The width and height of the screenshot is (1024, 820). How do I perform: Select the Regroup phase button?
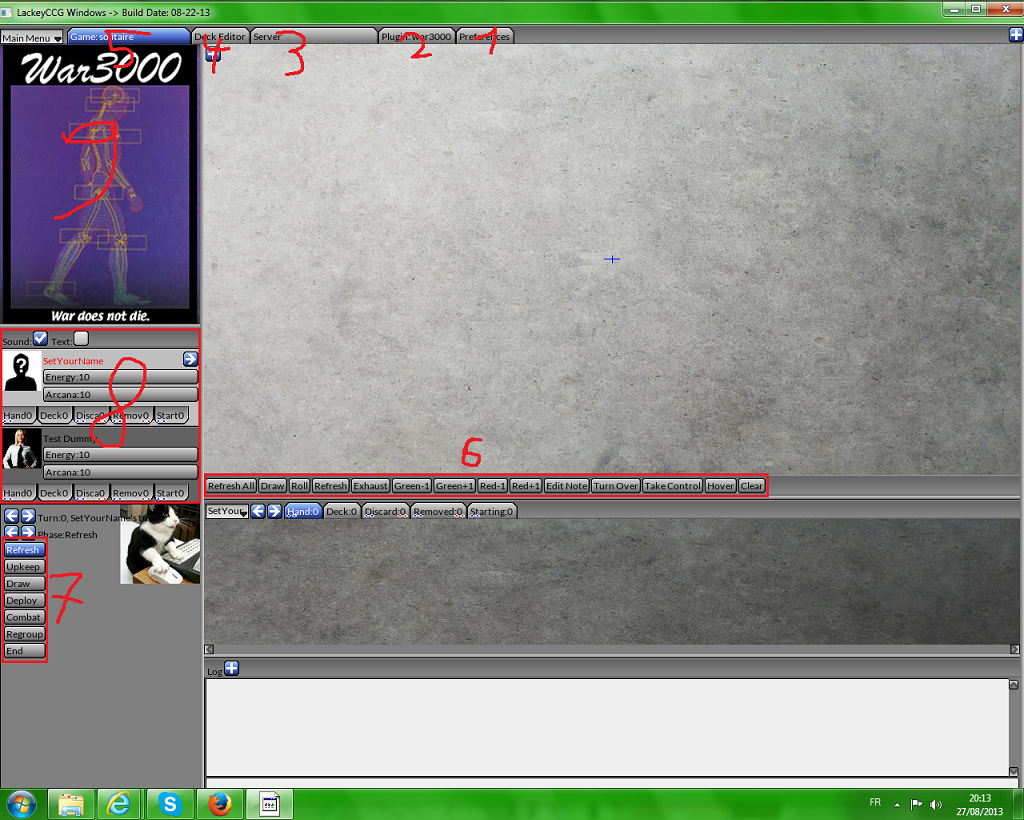pyautogui.click(x=25, y=634)
